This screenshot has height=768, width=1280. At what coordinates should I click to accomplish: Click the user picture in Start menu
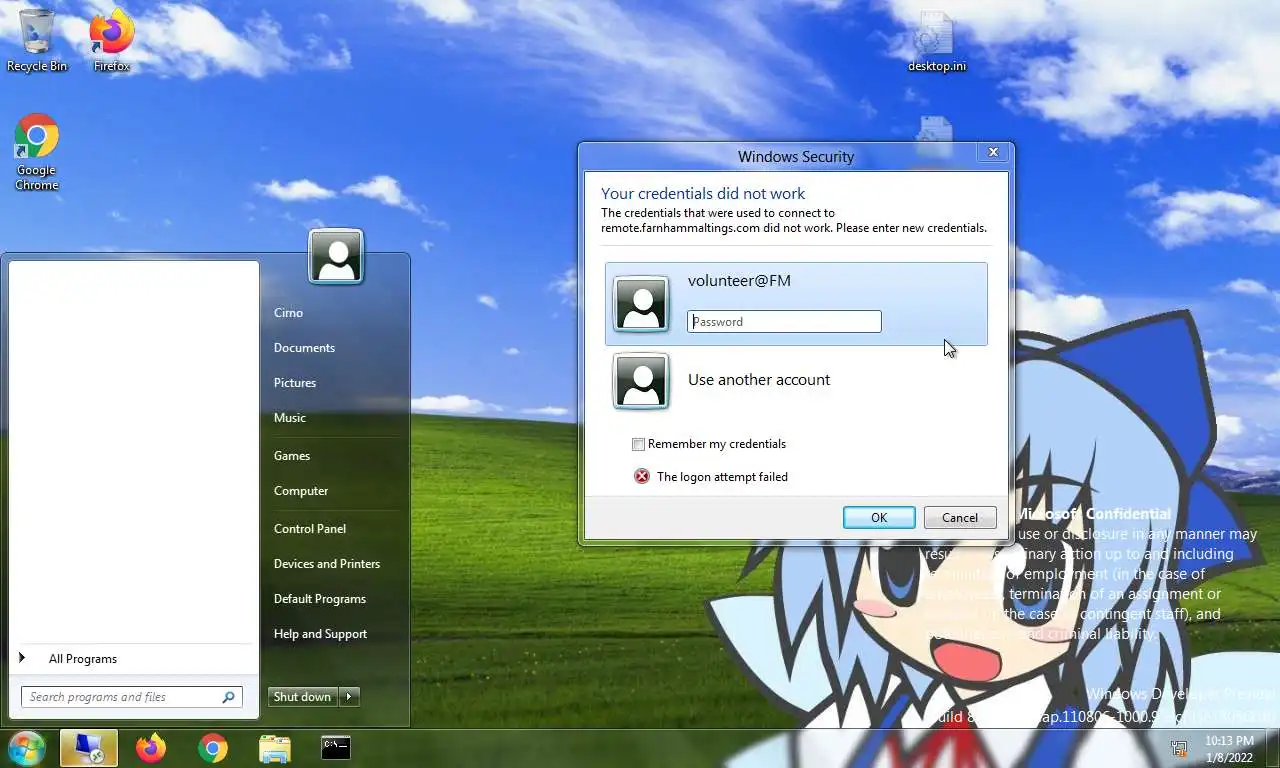[x=336, y=256]
